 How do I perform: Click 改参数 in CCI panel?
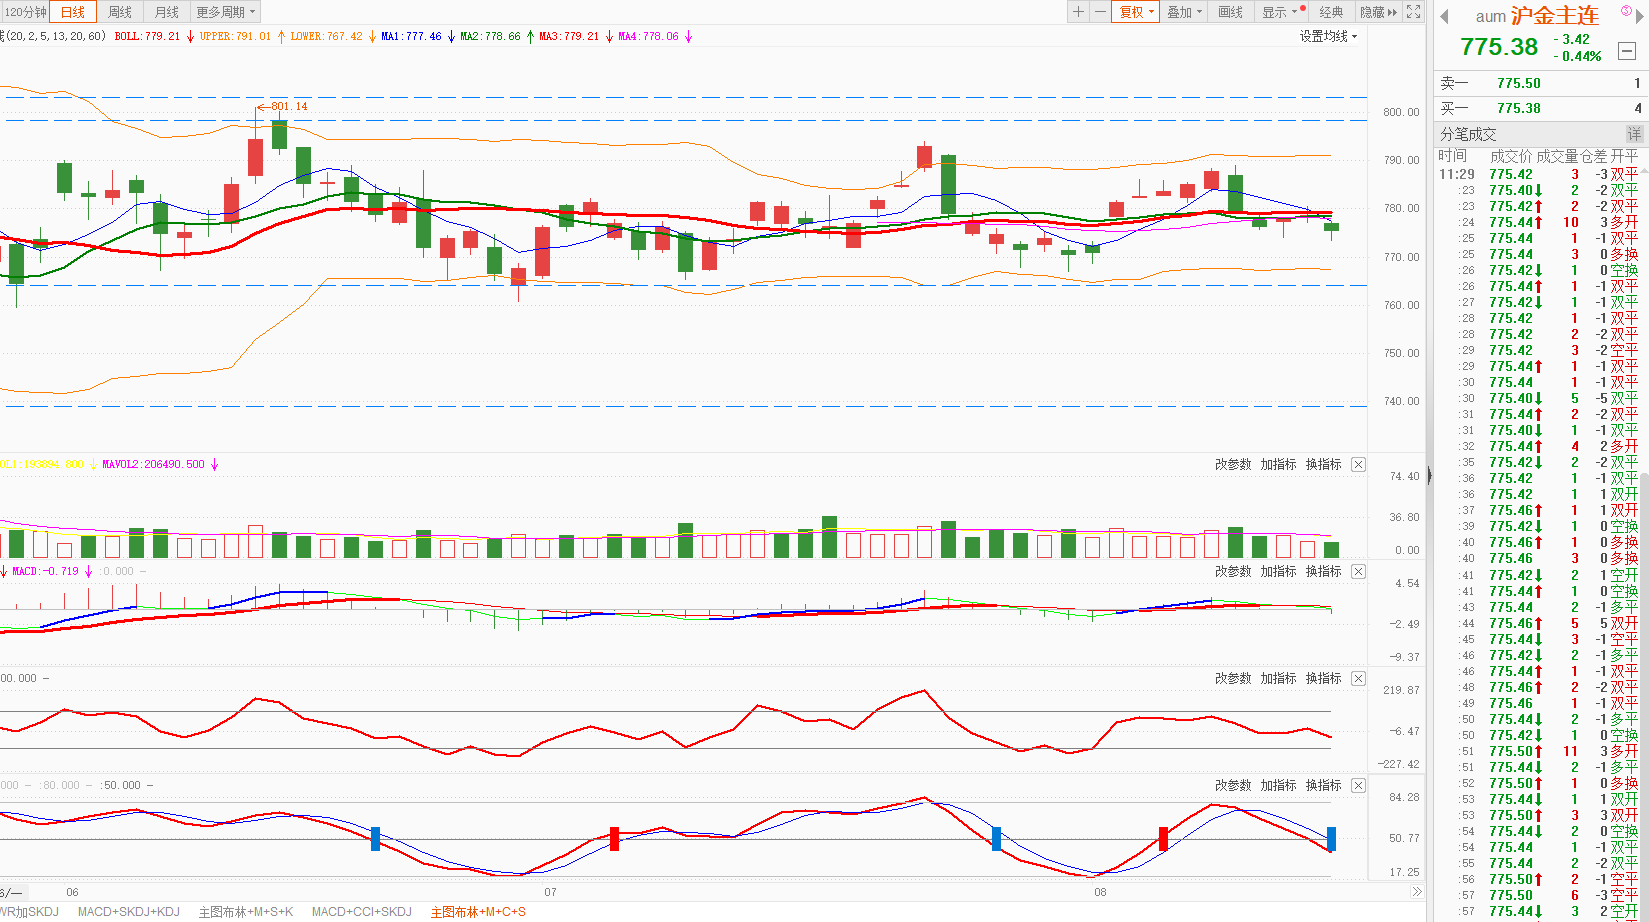pos(1233,678)
